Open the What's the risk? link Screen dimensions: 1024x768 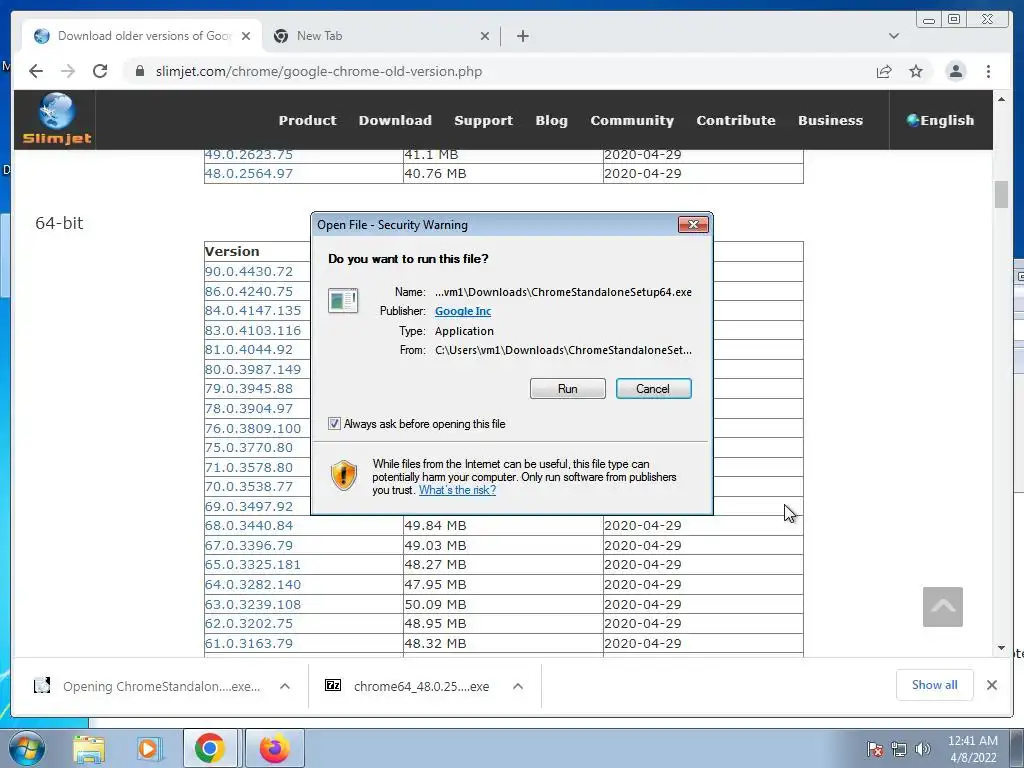pos(457,490)
